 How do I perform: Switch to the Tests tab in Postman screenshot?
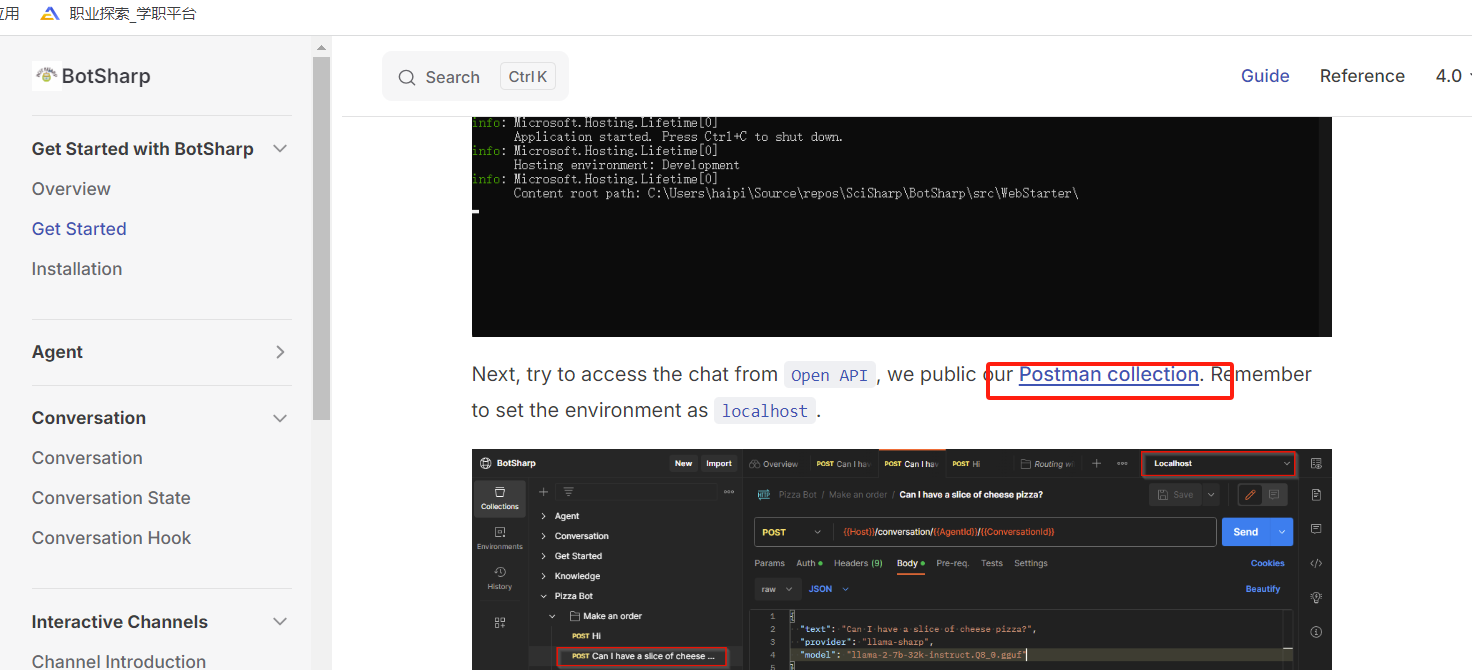(992, 563)
